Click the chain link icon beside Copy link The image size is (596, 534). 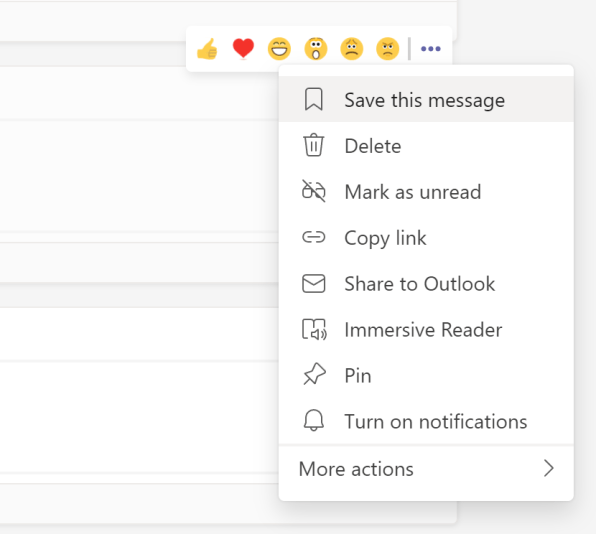click(314, 238)
